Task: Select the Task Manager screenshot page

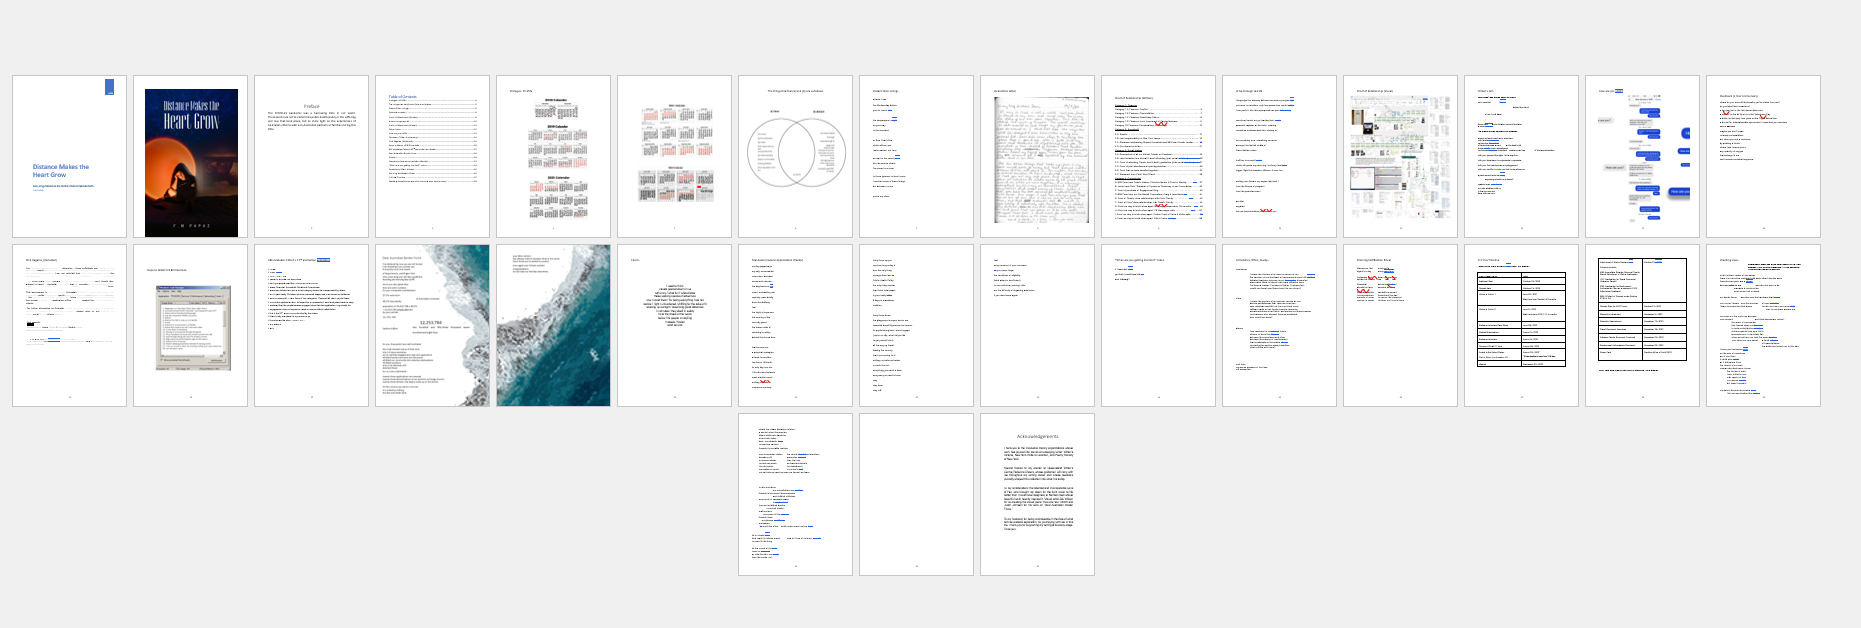Action: click(191, 325)
